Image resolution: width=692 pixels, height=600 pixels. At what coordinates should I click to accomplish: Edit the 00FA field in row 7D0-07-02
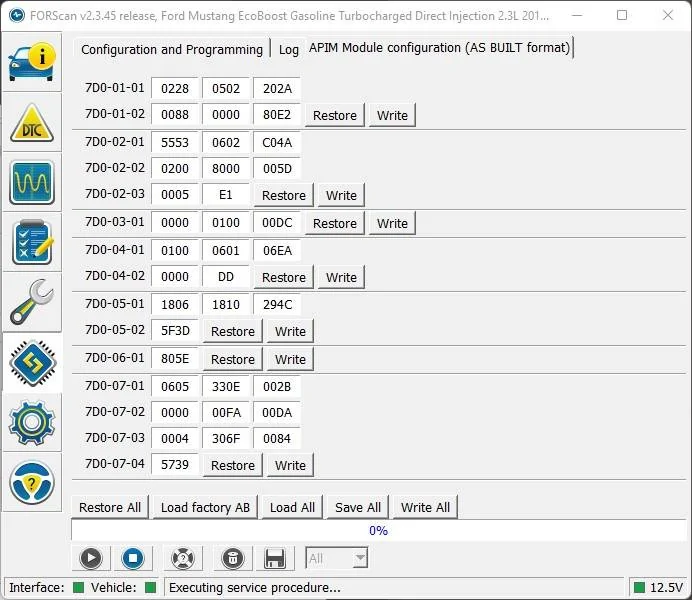click(226, 412)
